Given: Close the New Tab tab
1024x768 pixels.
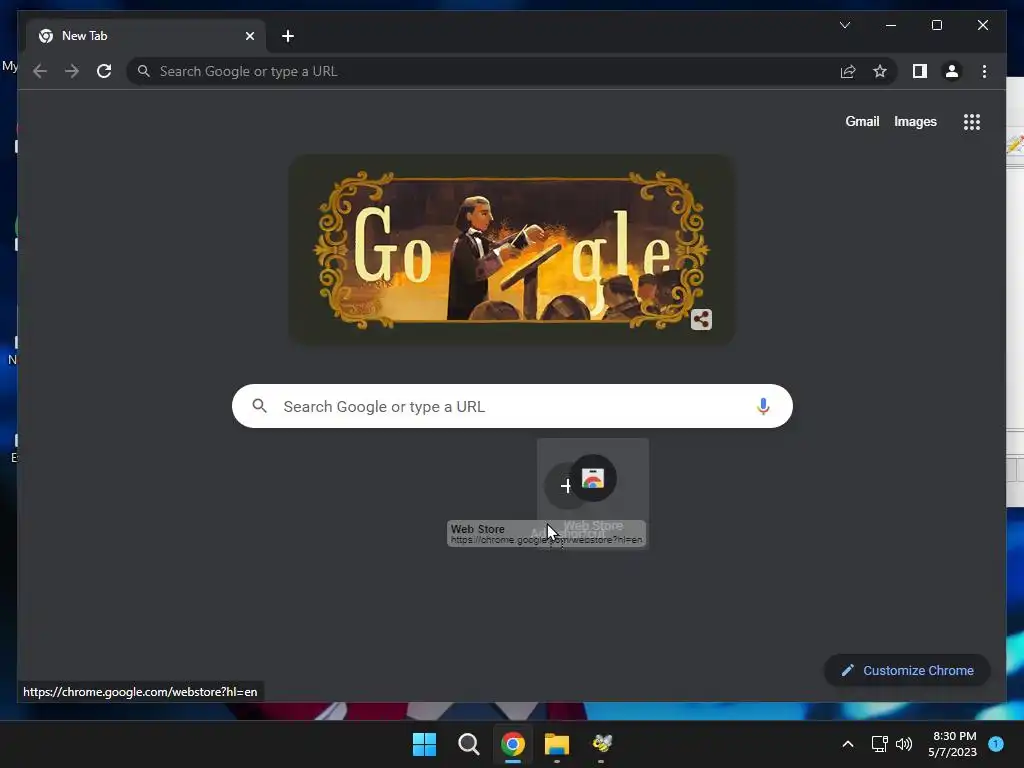Looking at the screenshot, I should 249,36.
